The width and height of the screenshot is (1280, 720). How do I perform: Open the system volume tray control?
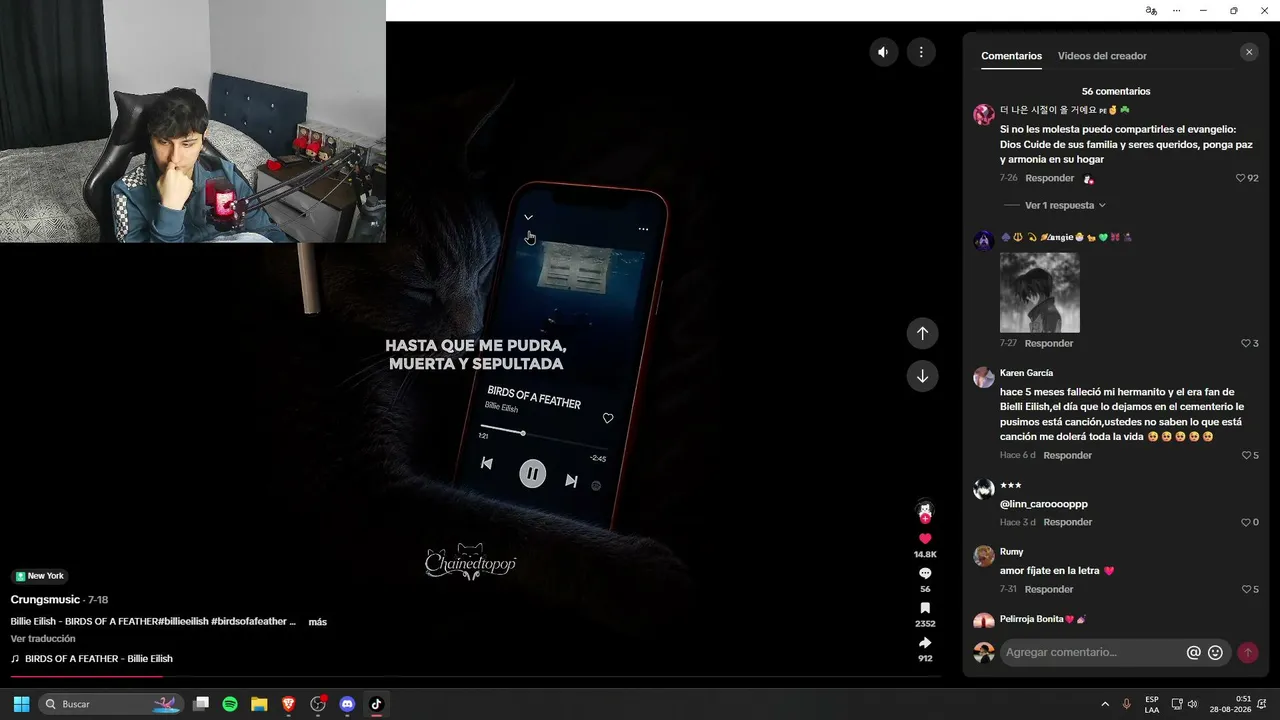click(x=1192, y=704)
